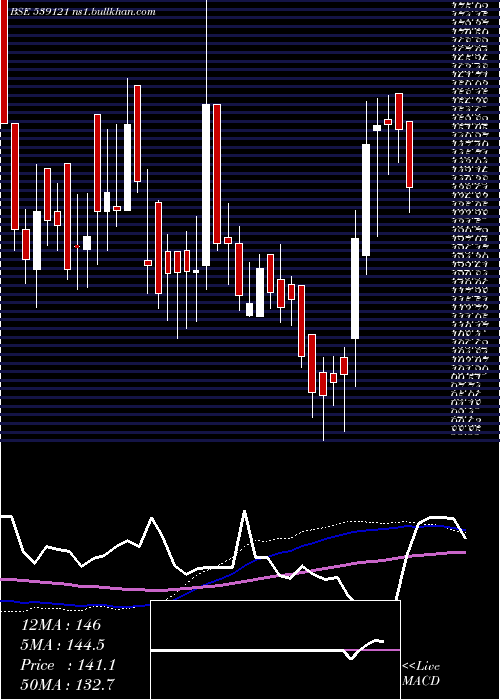Click inside the MACD inset chart box
The width and height of the screenshot is (500, 700).
coord(275,650)
